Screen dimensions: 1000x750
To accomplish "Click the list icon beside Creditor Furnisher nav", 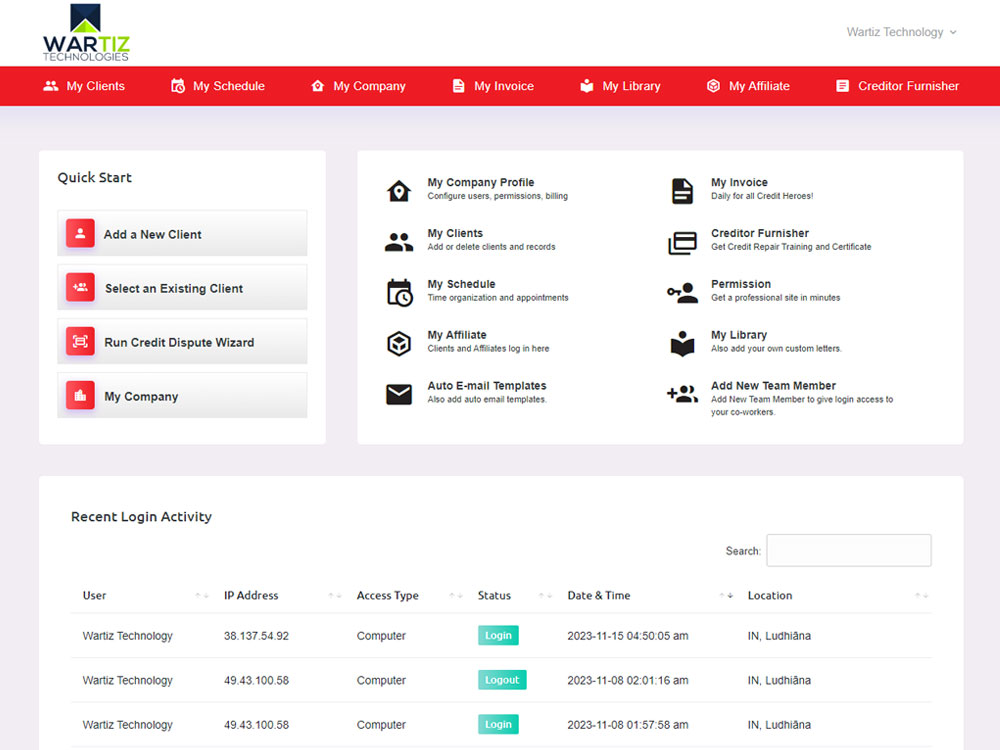I will (x=842, y=86).
